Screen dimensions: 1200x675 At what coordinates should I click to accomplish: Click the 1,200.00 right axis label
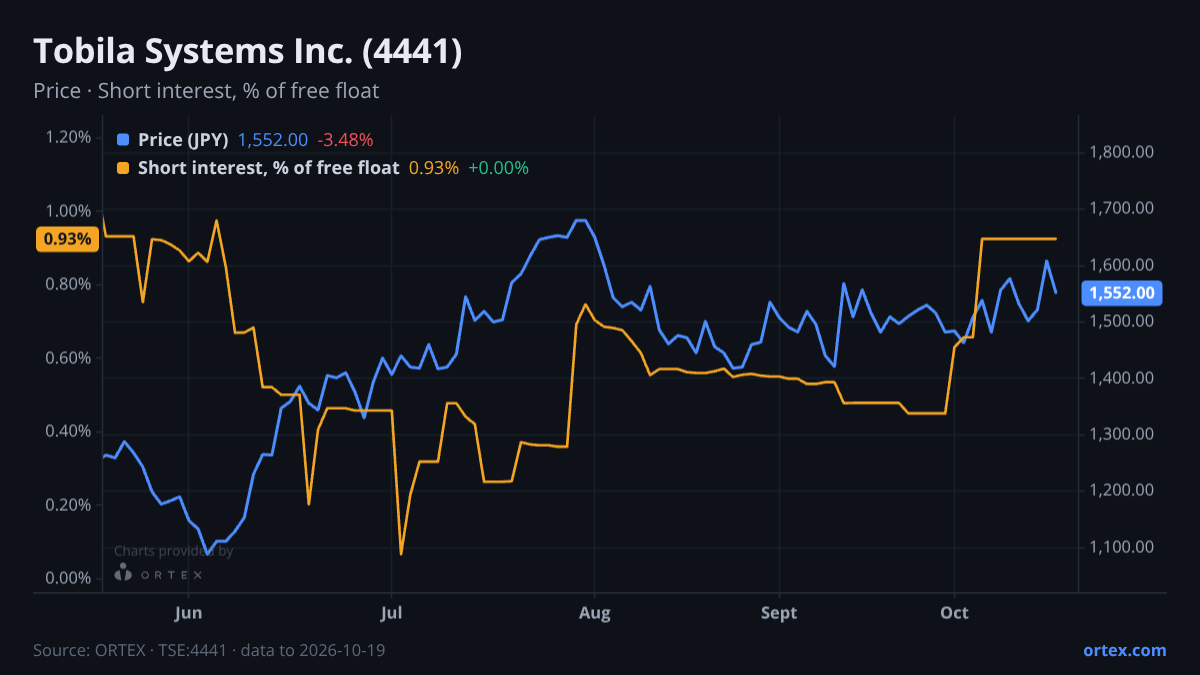pos(1122,490)
